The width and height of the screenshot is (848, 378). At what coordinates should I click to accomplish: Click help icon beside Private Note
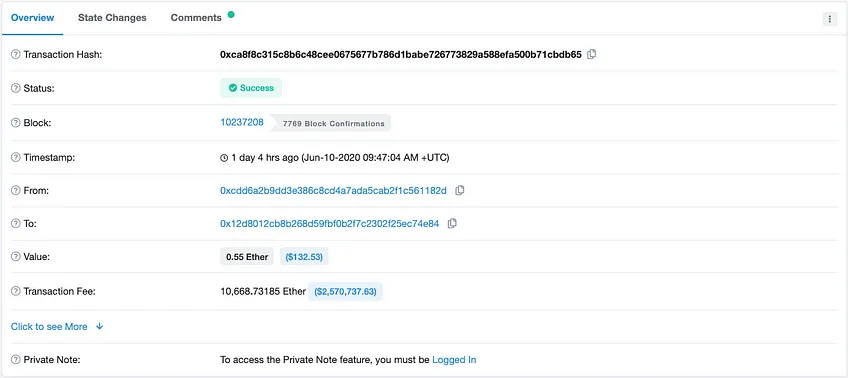click(x=16, y=360)
